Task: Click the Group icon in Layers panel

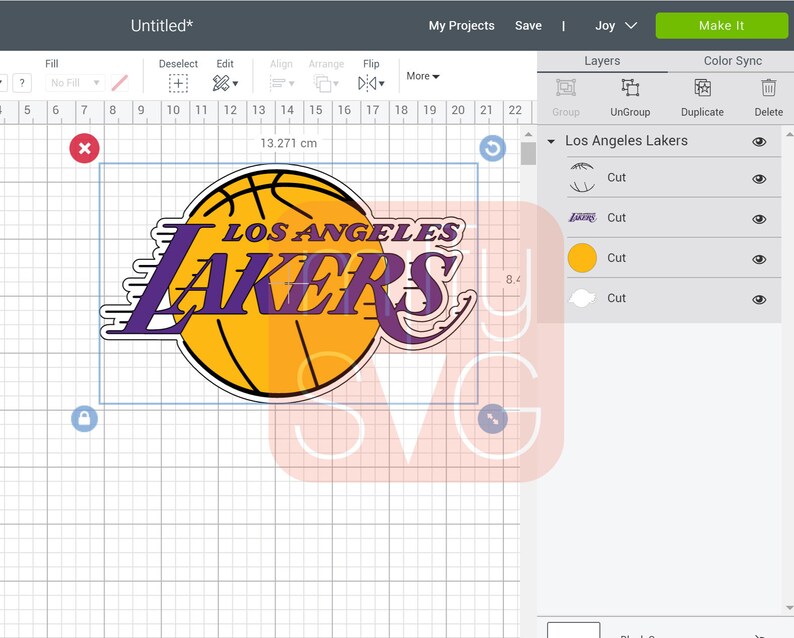Action: pyautogui.click(x=566, y=88)
